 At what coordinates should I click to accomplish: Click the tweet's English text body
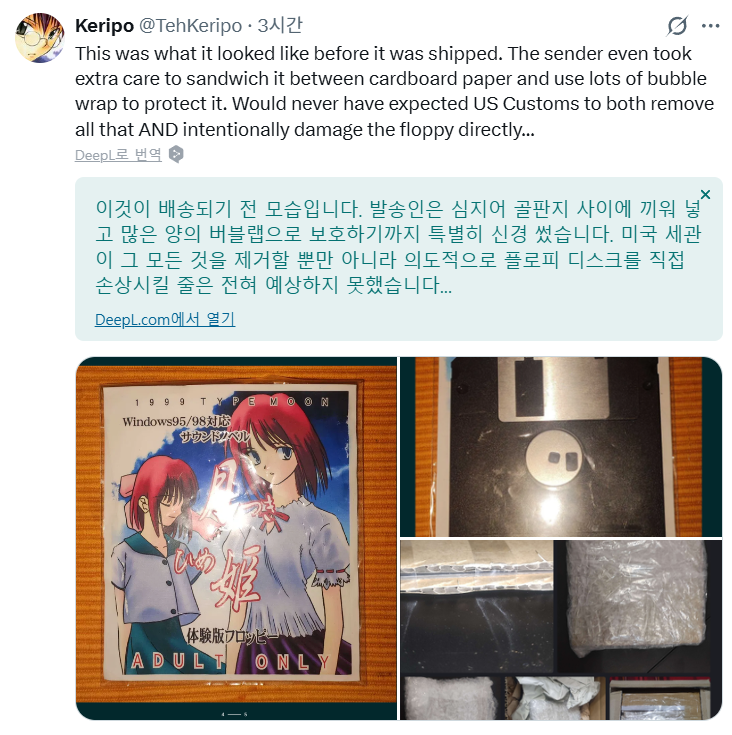[x=395, y=91]
